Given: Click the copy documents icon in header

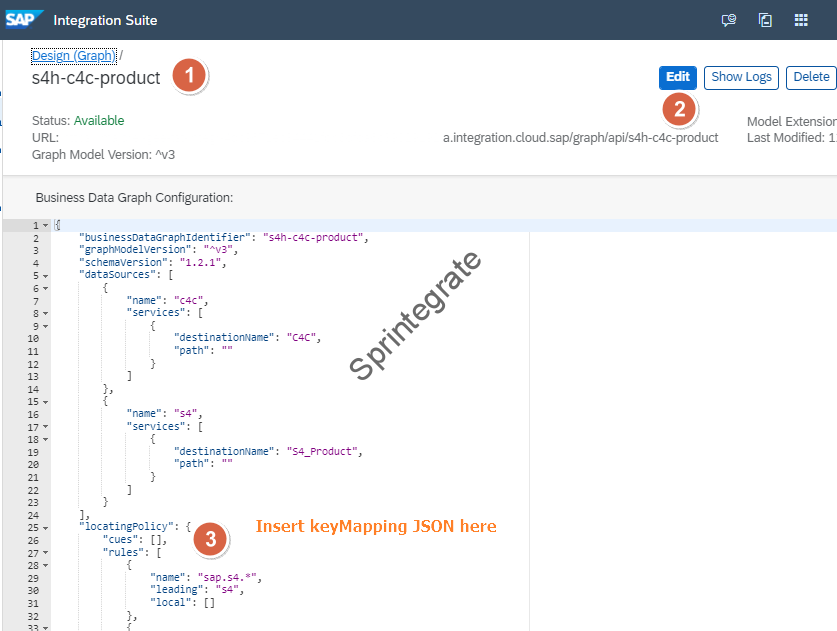Looking at the screenshot, I should (x=765, y=20).
